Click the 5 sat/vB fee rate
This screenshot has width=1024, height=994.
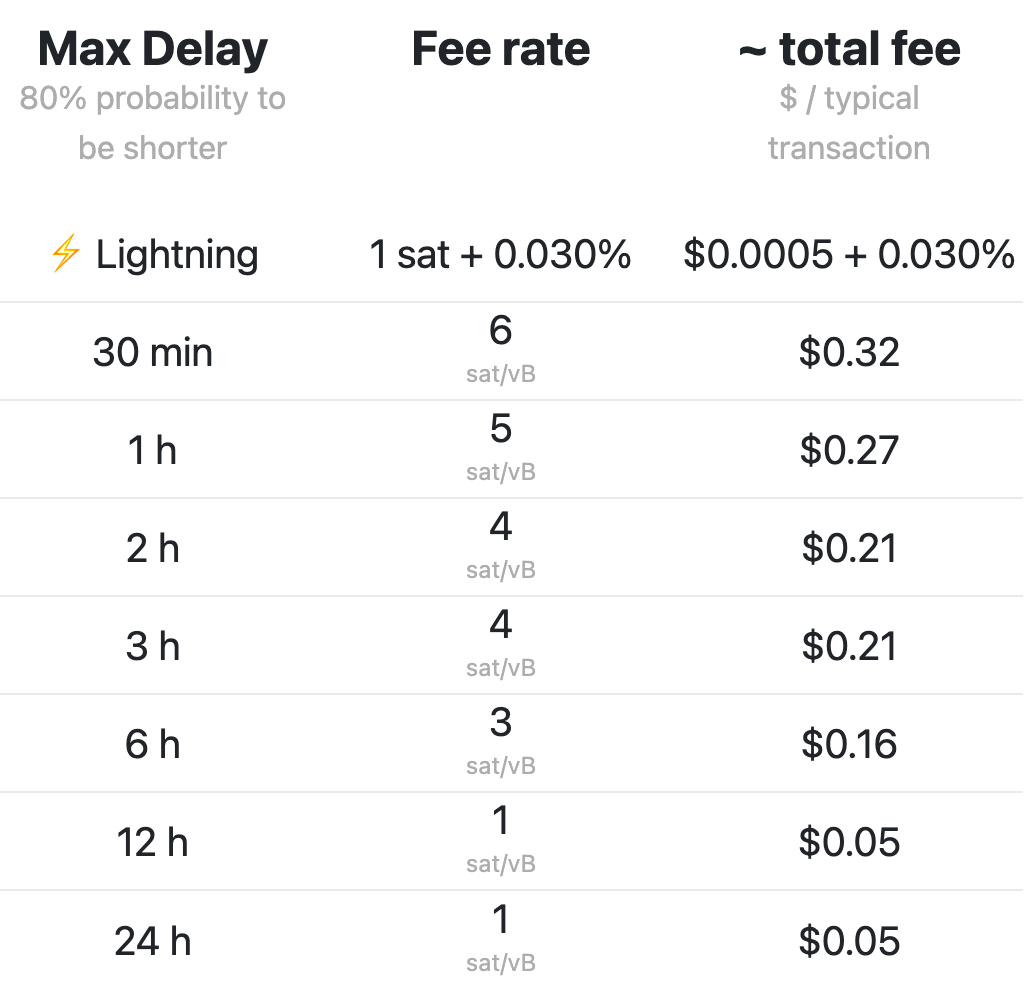(501, 439)
